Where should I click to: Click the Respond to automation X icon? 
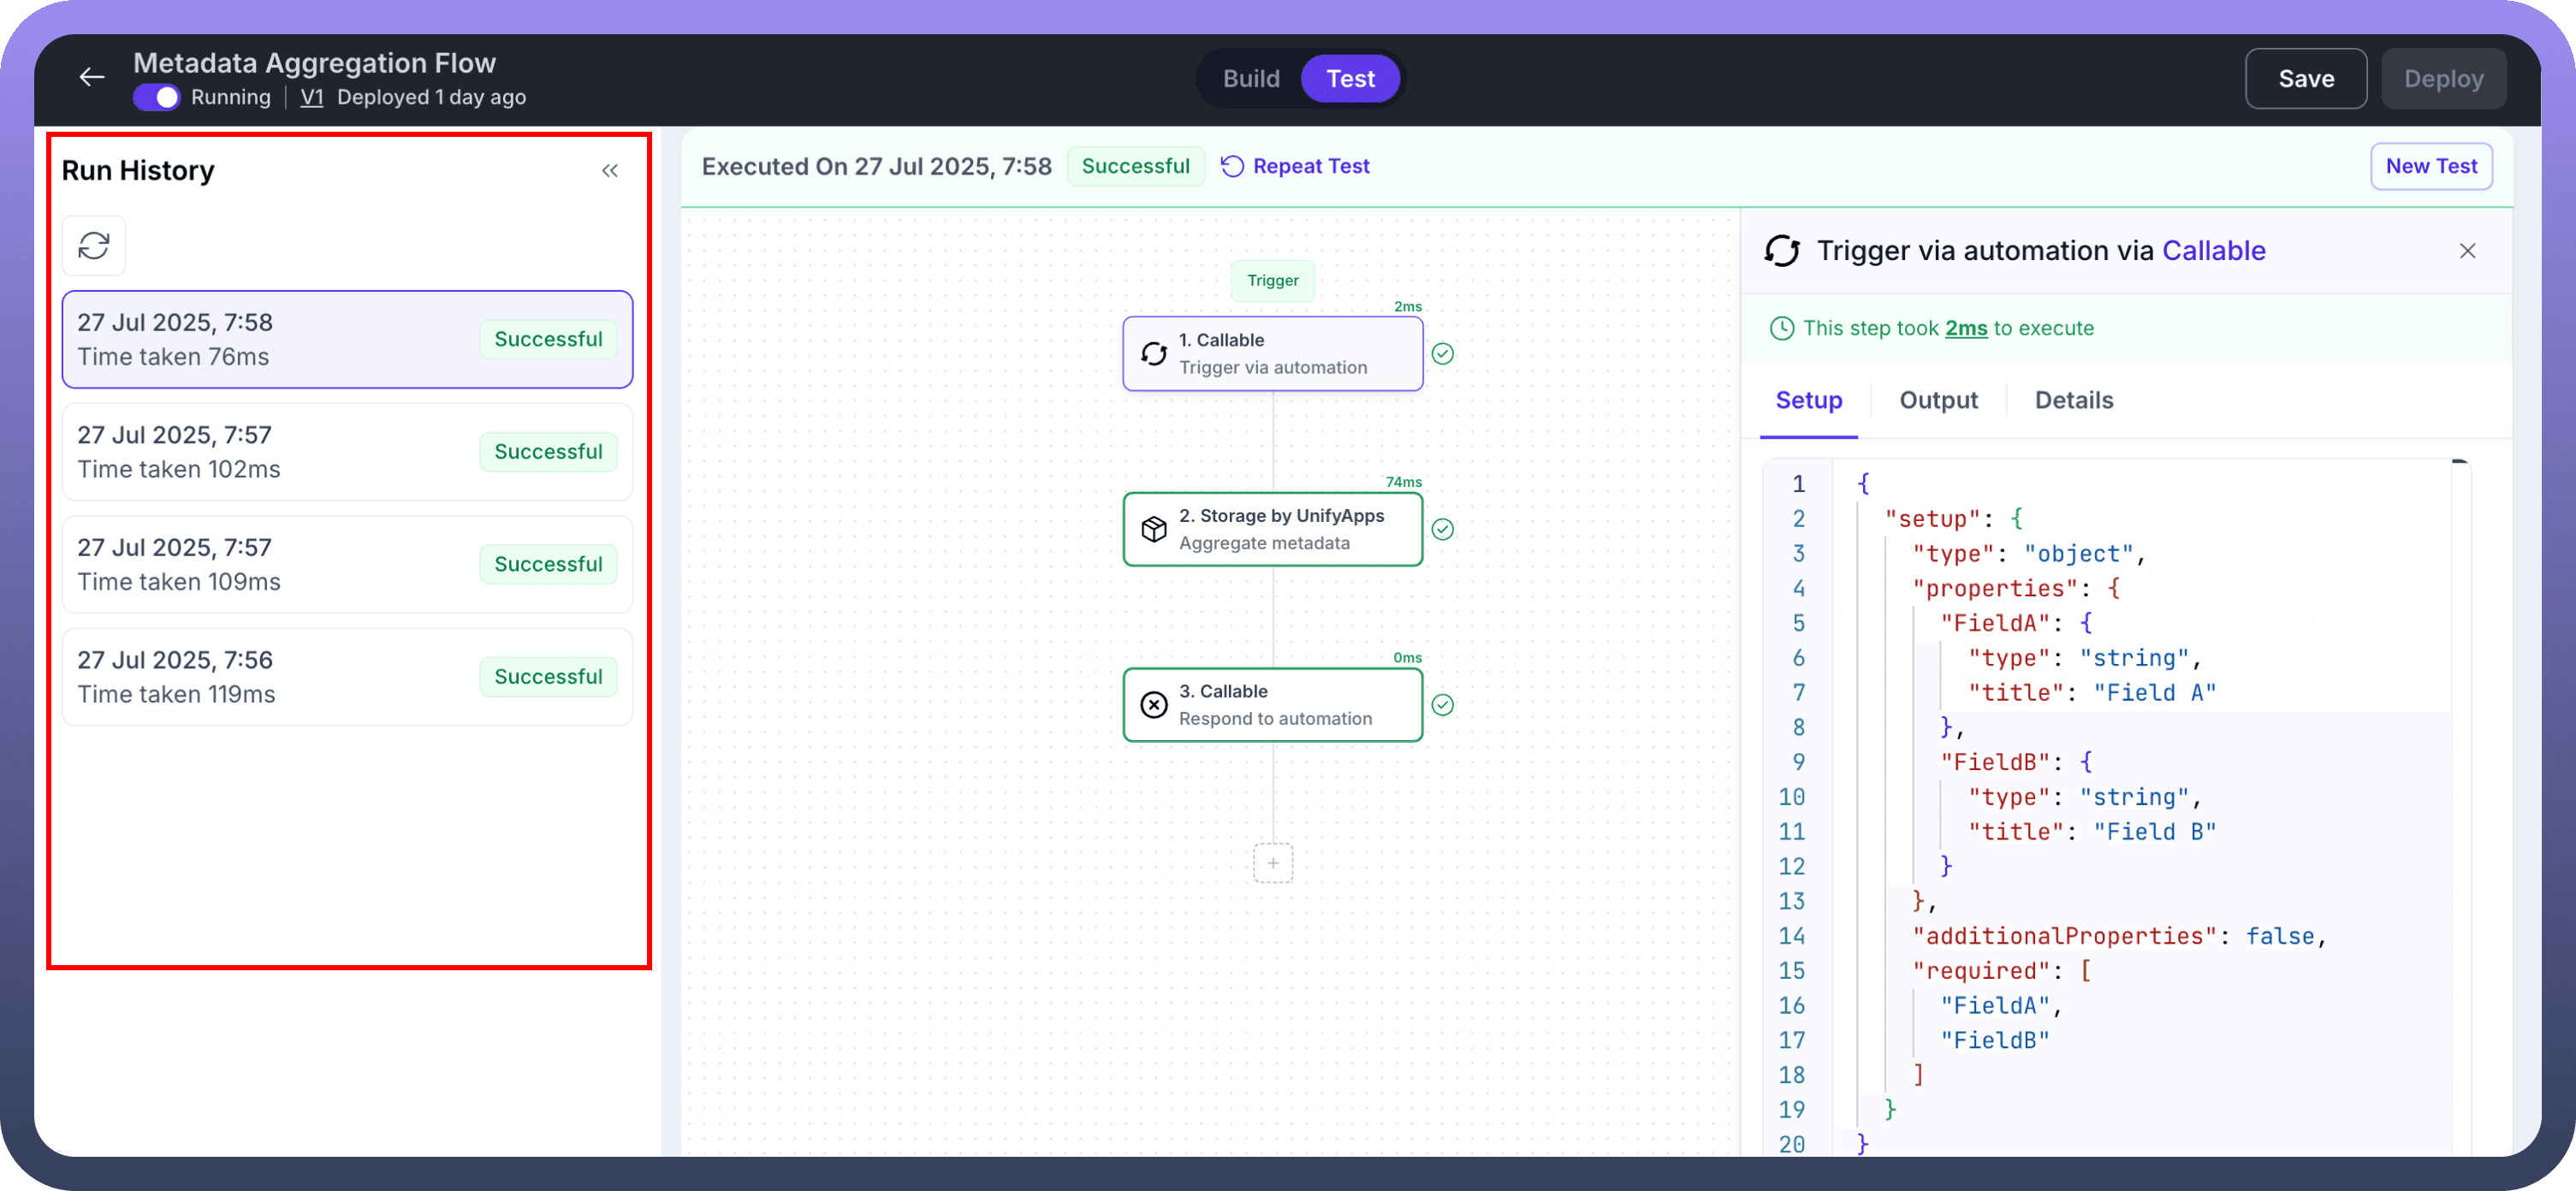click(x=1153, y=705)
